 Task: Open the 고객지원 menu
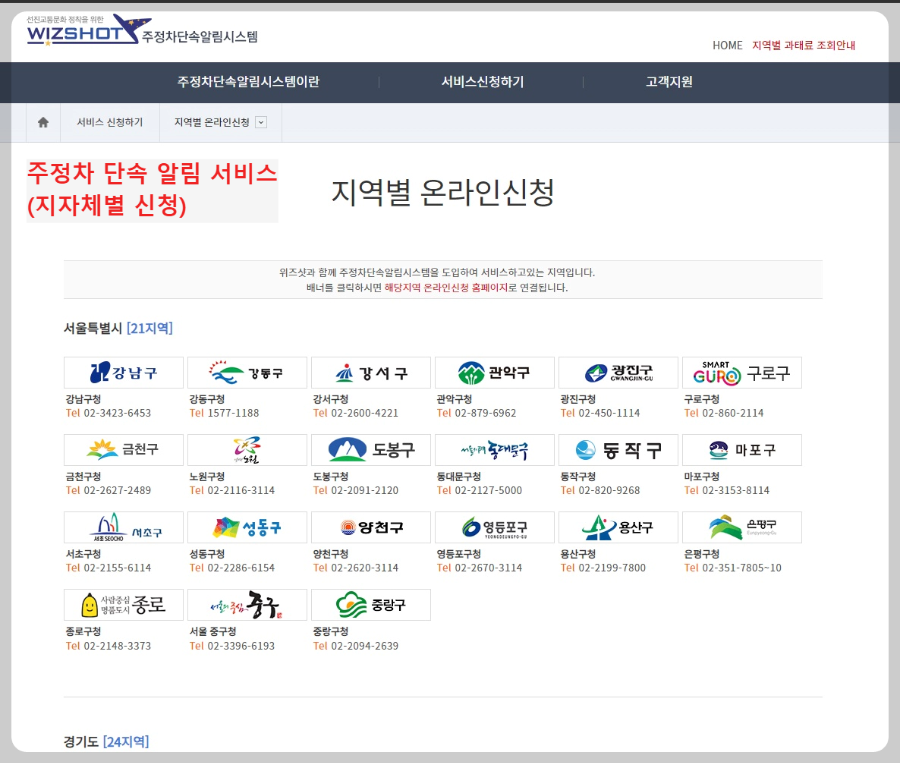coord(666,83)
